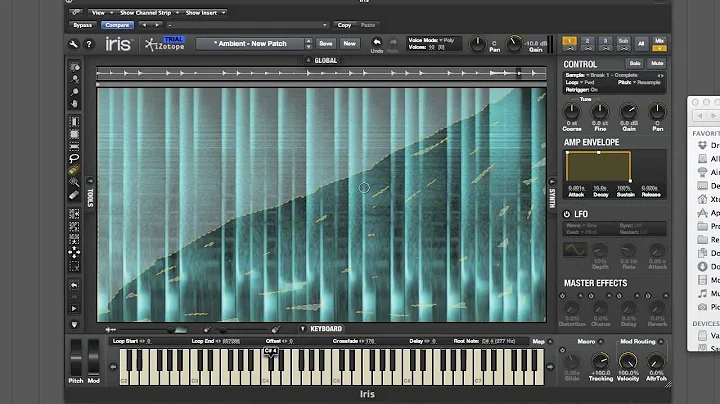Click the Dropbox icon in Finder sidebar
Image resolution: width=720 pixels, height=404 pixels.
[x=702, y=145]
